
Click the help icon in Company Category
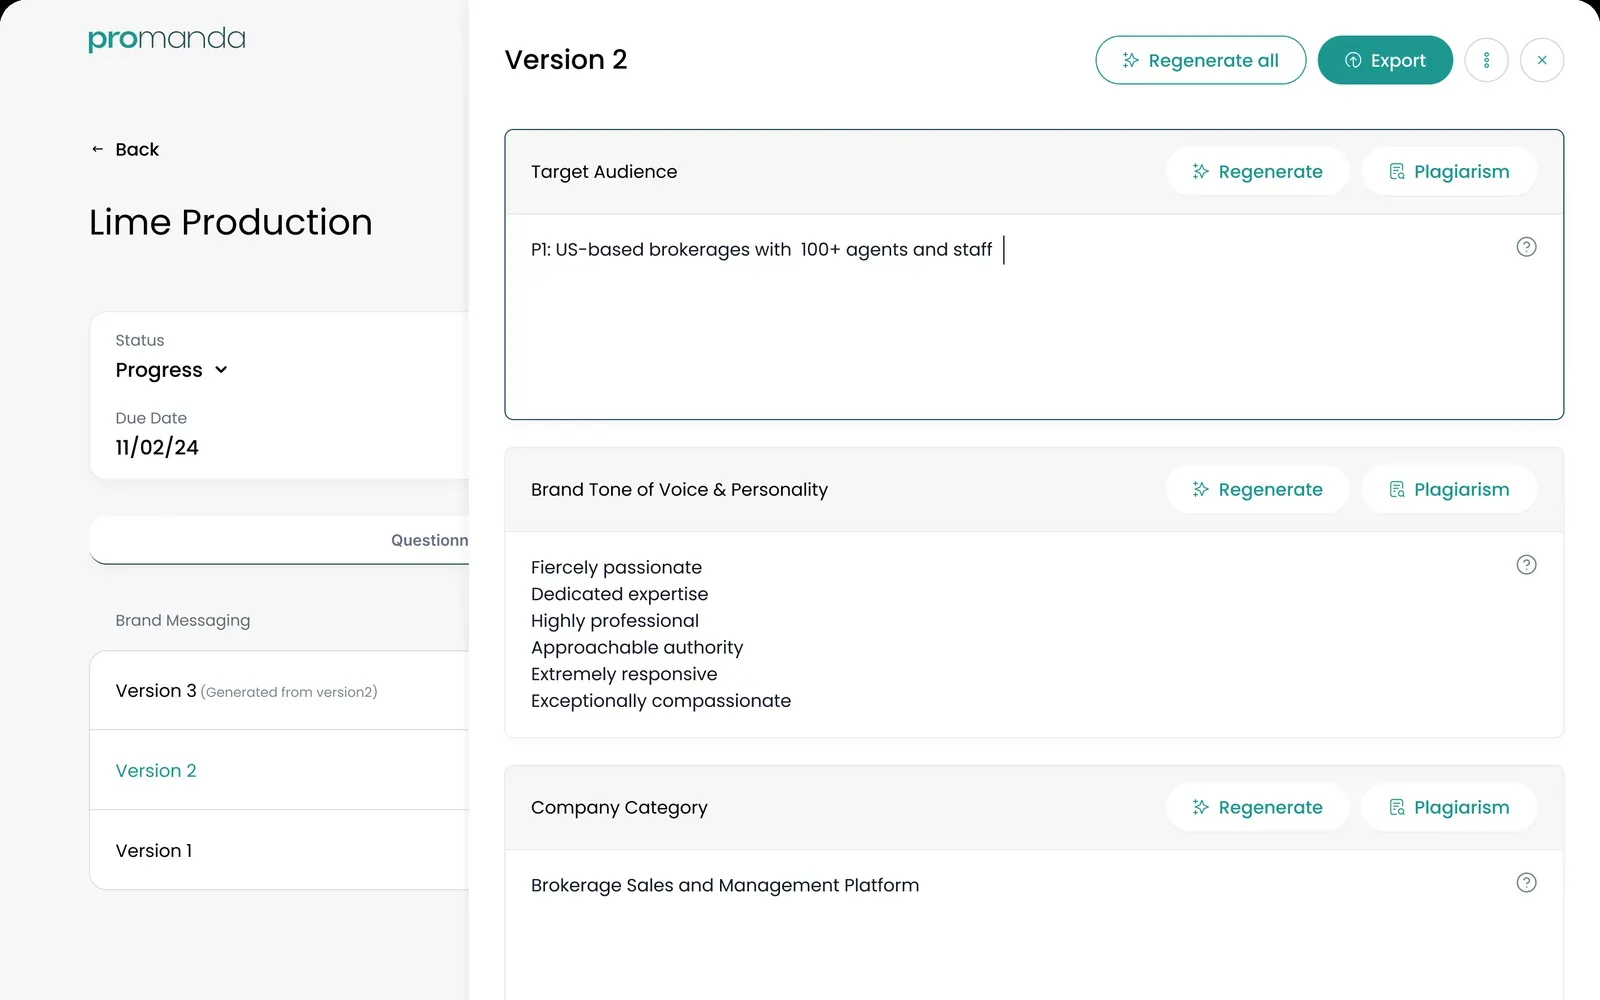1526,882
